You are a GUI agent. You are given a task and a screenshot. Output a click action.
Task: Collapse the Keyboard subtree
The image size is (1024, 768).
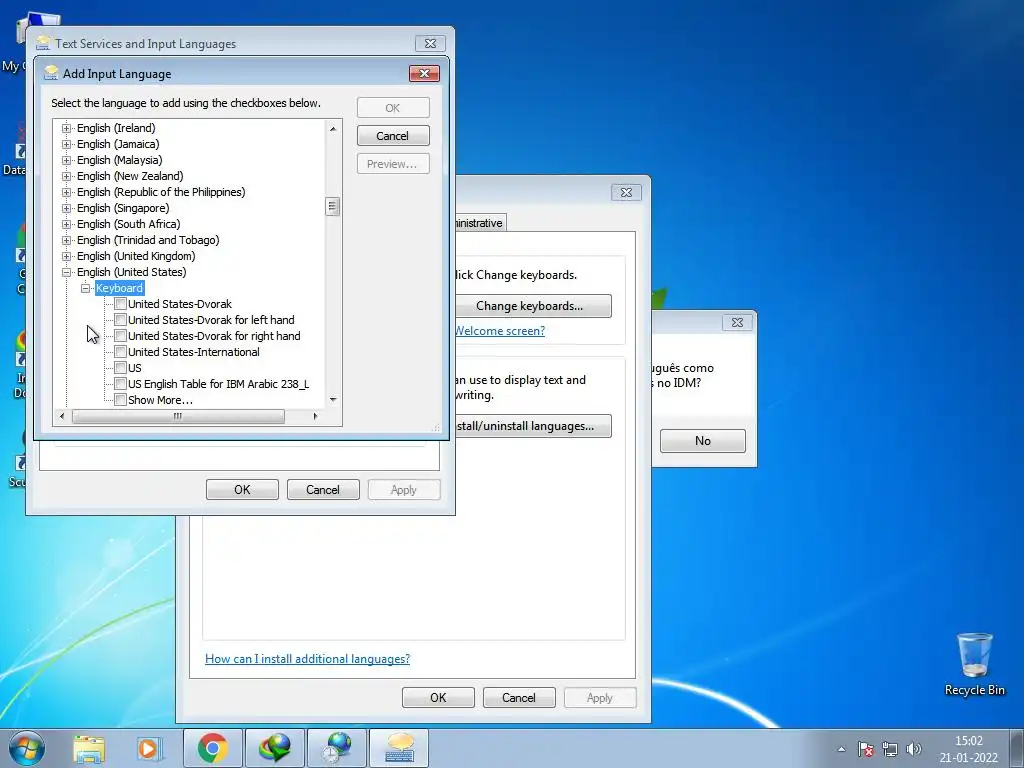[86, 288]
